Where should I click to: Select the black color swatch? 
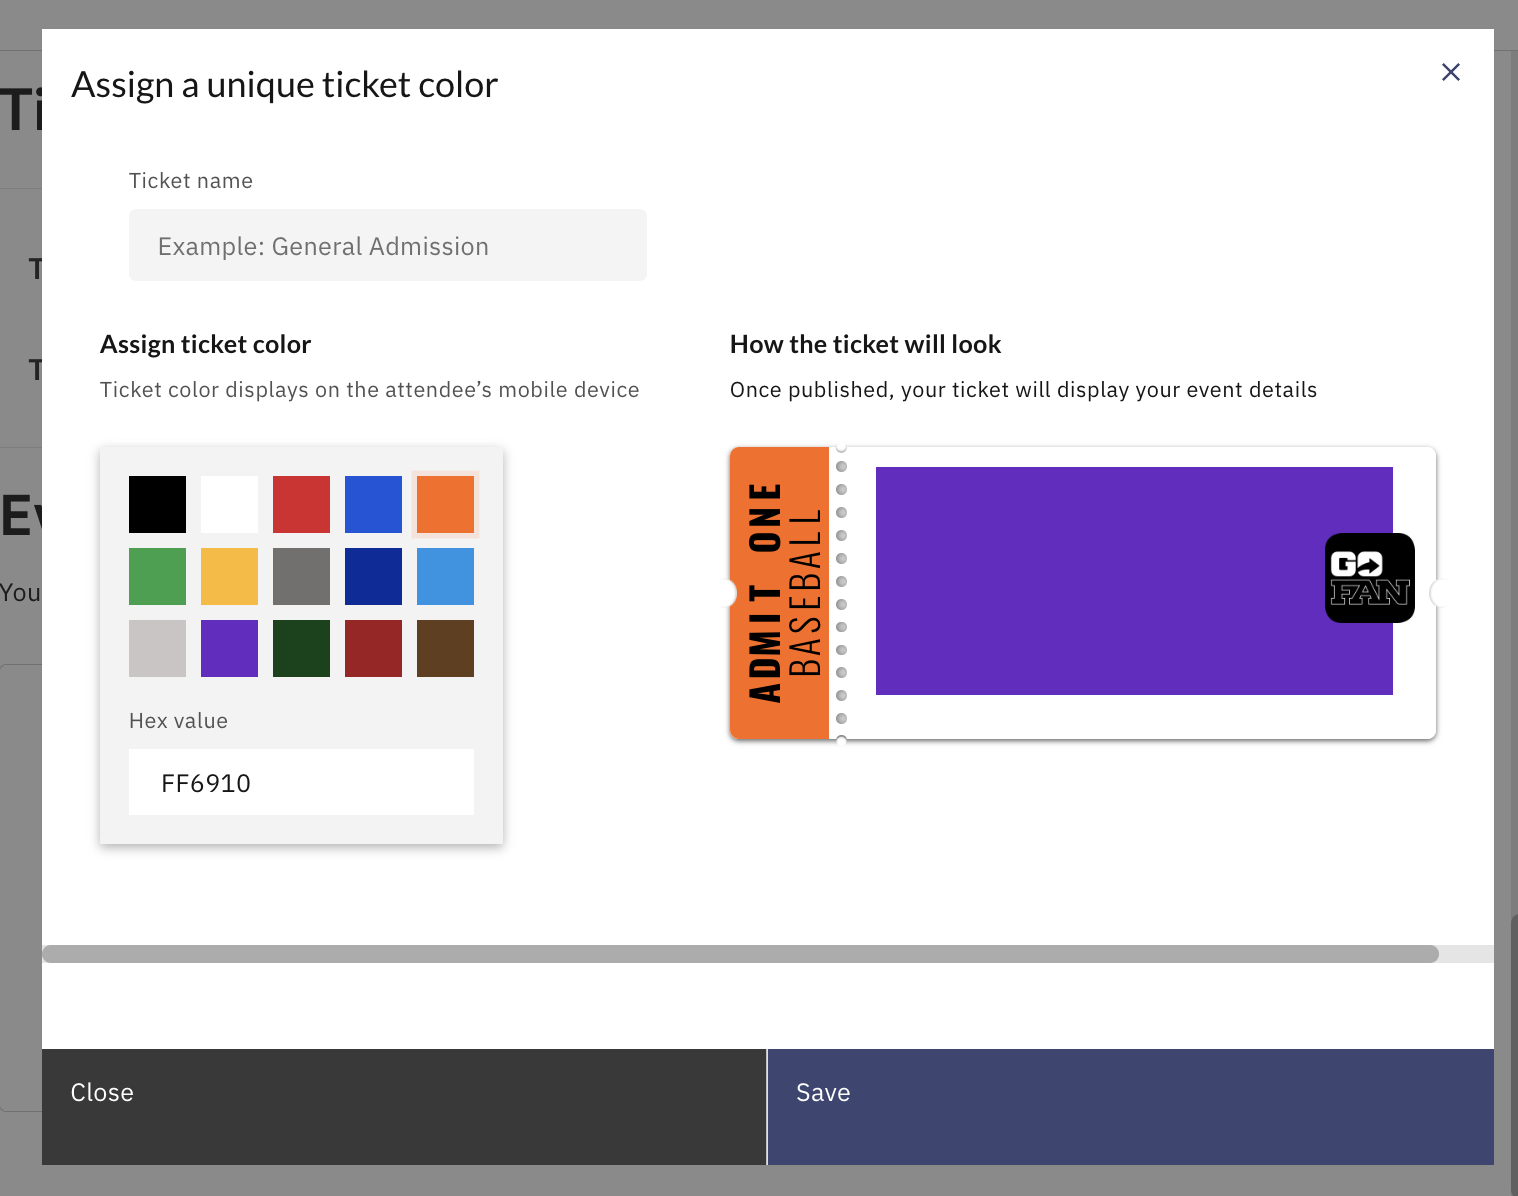click(157, 504)
